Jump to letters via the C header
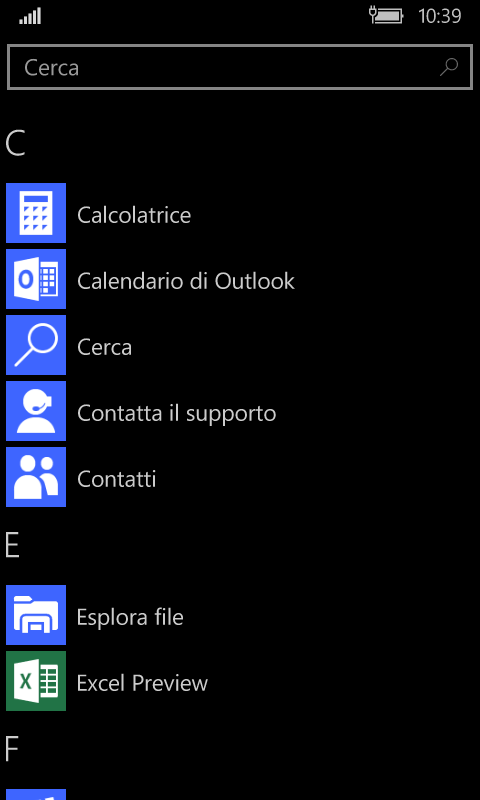 point(15,143)
